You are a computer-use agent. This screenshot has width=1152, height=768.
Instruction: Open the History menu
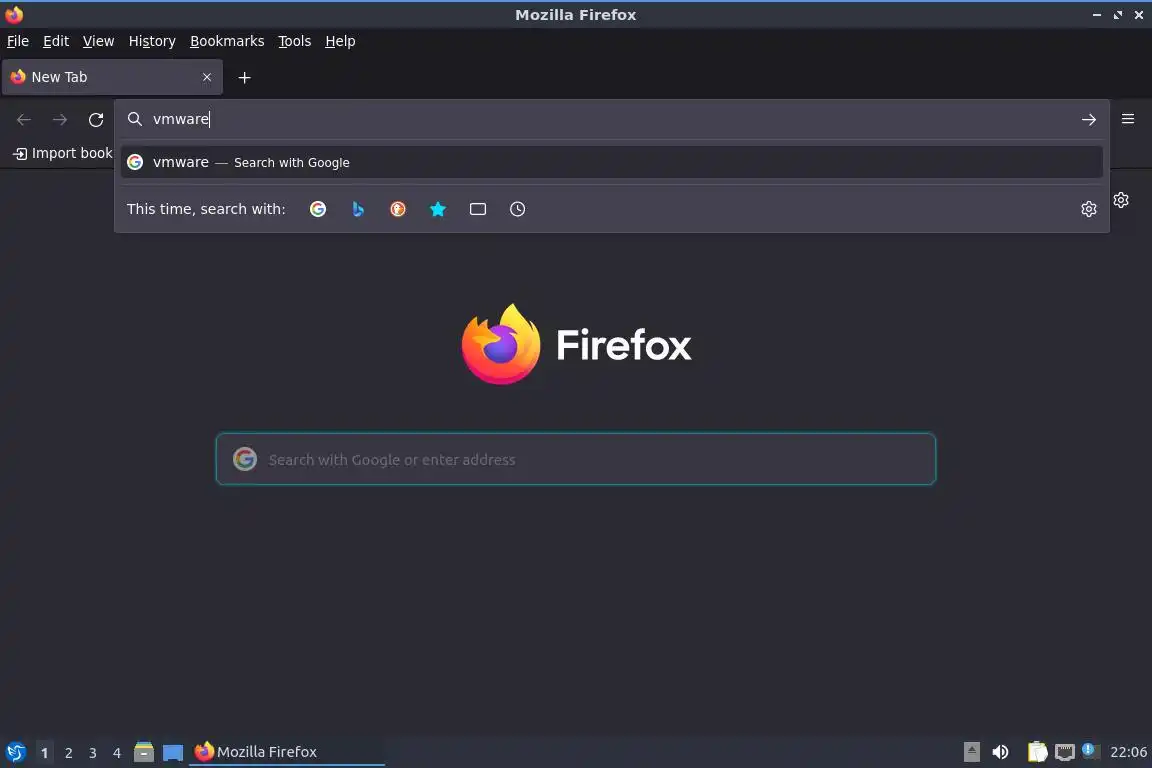[x=152, y=41]
